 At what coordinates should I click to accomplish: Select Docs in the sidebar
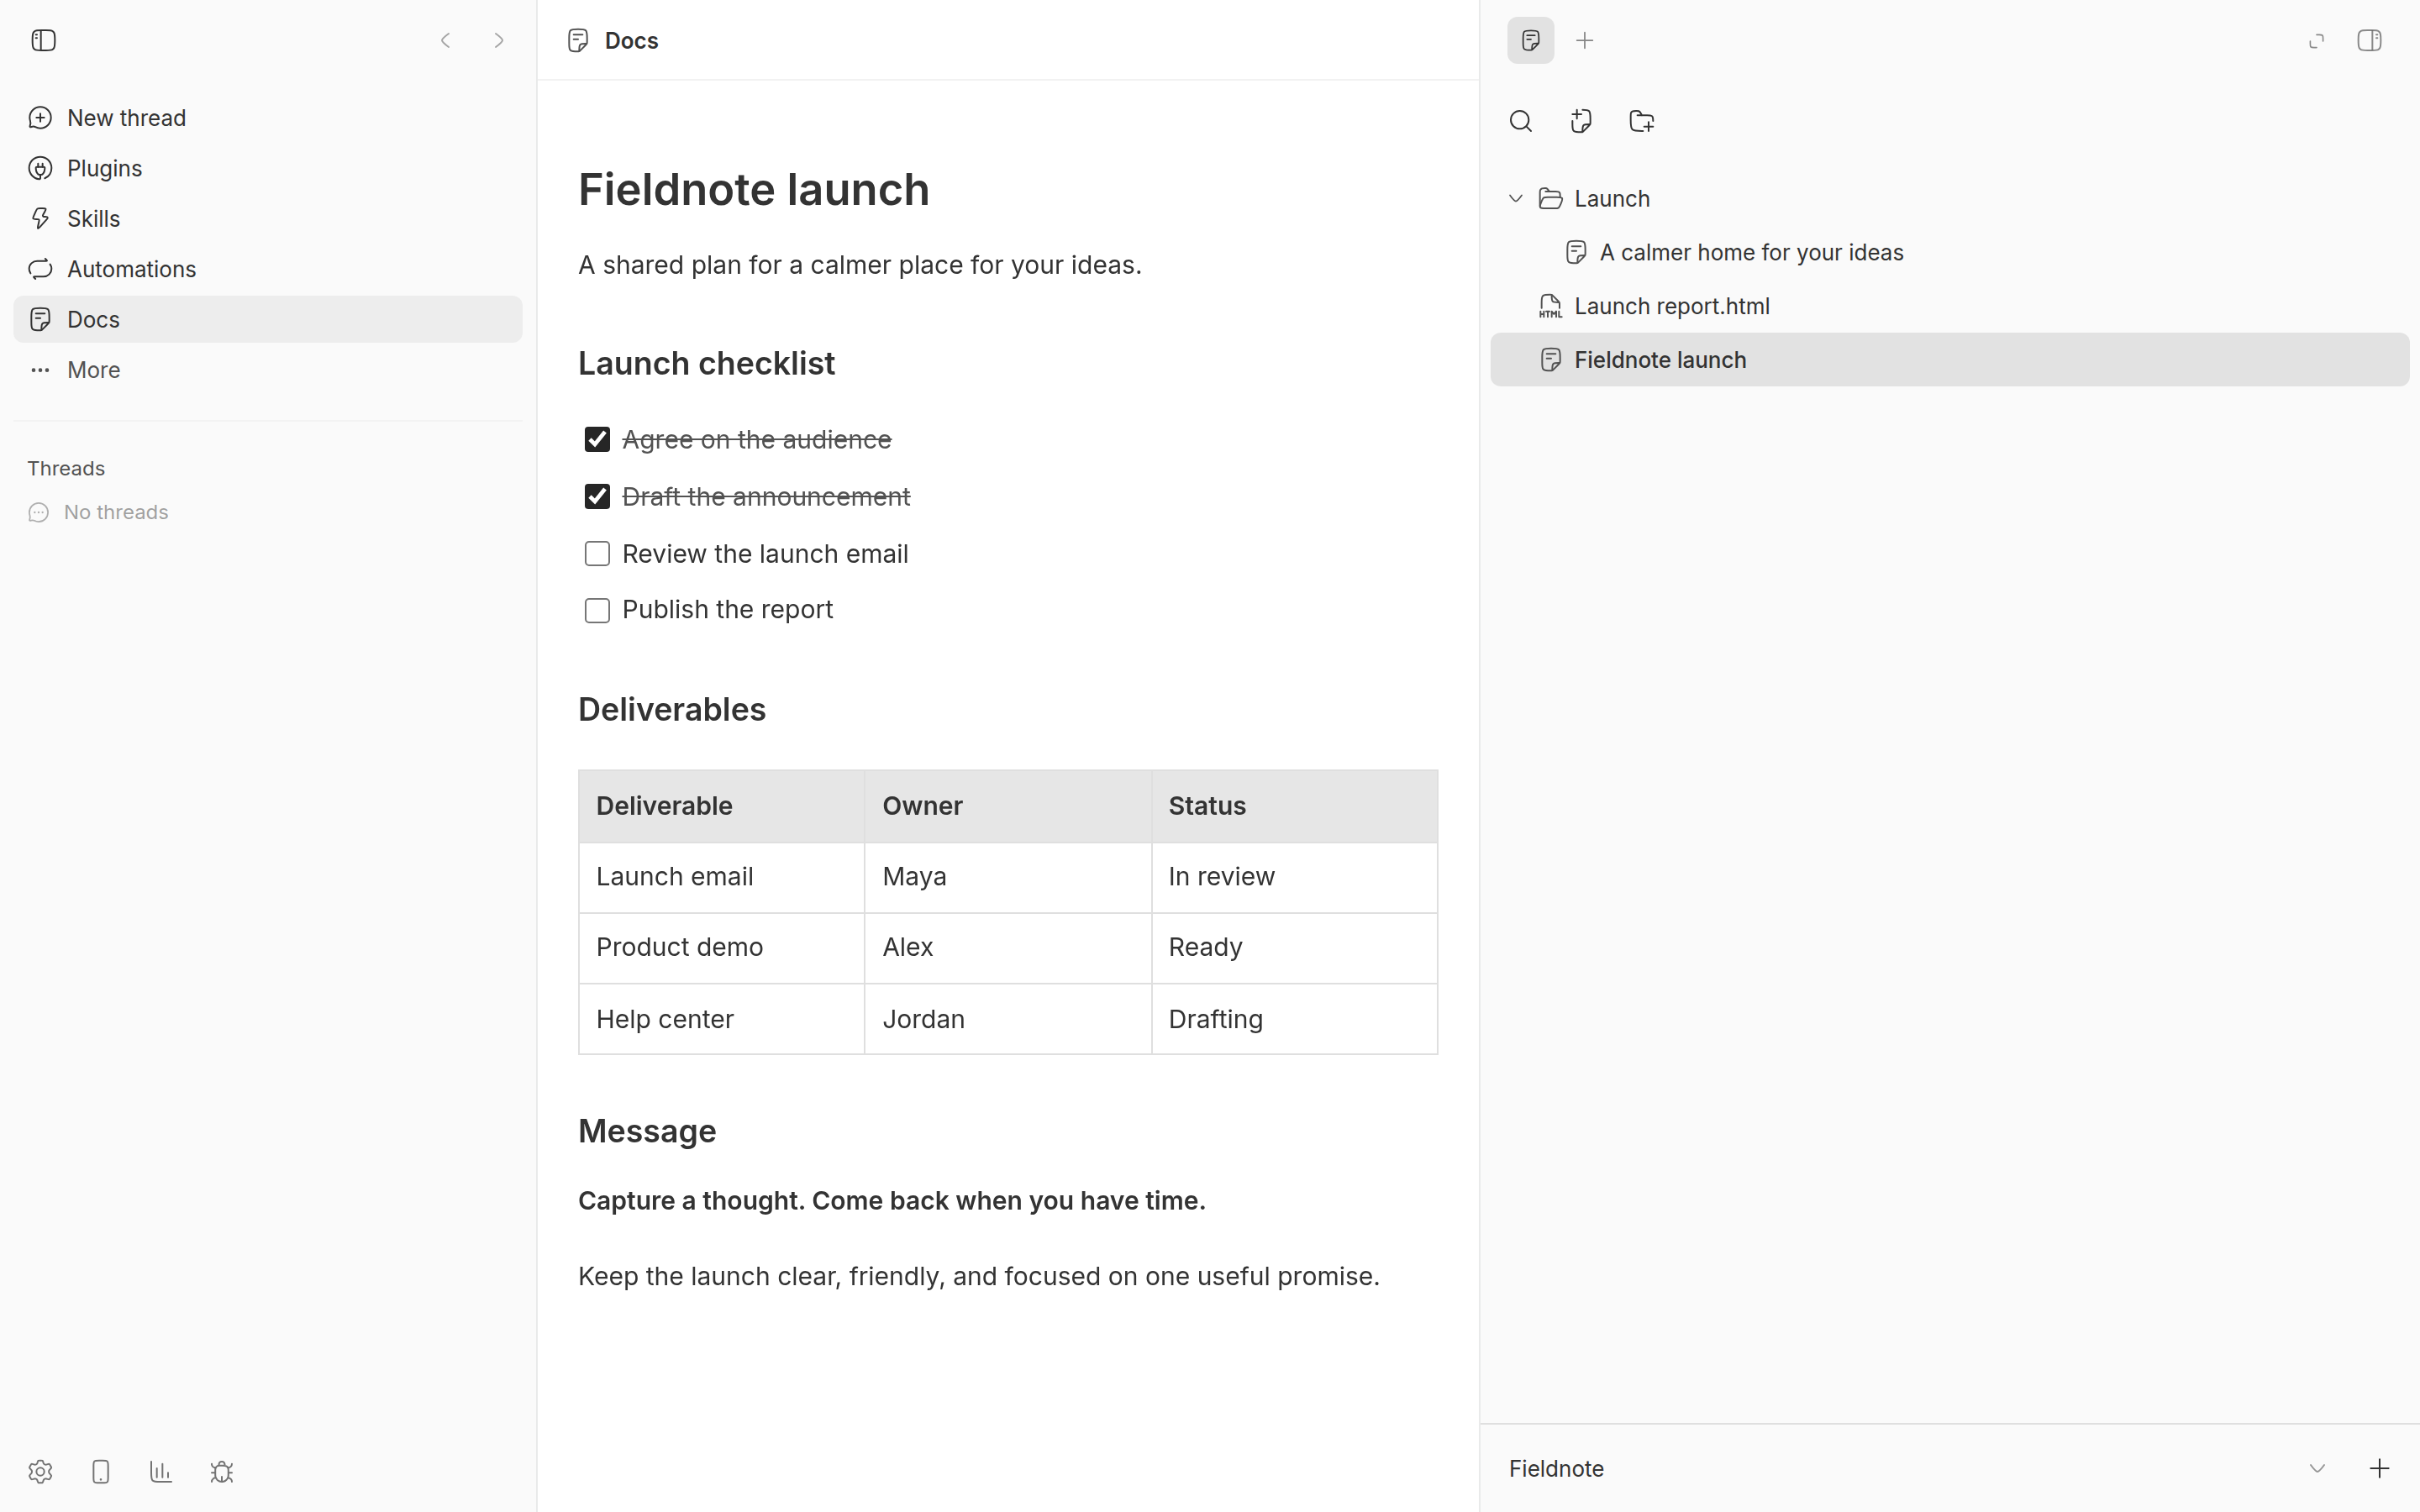[267, 319]
